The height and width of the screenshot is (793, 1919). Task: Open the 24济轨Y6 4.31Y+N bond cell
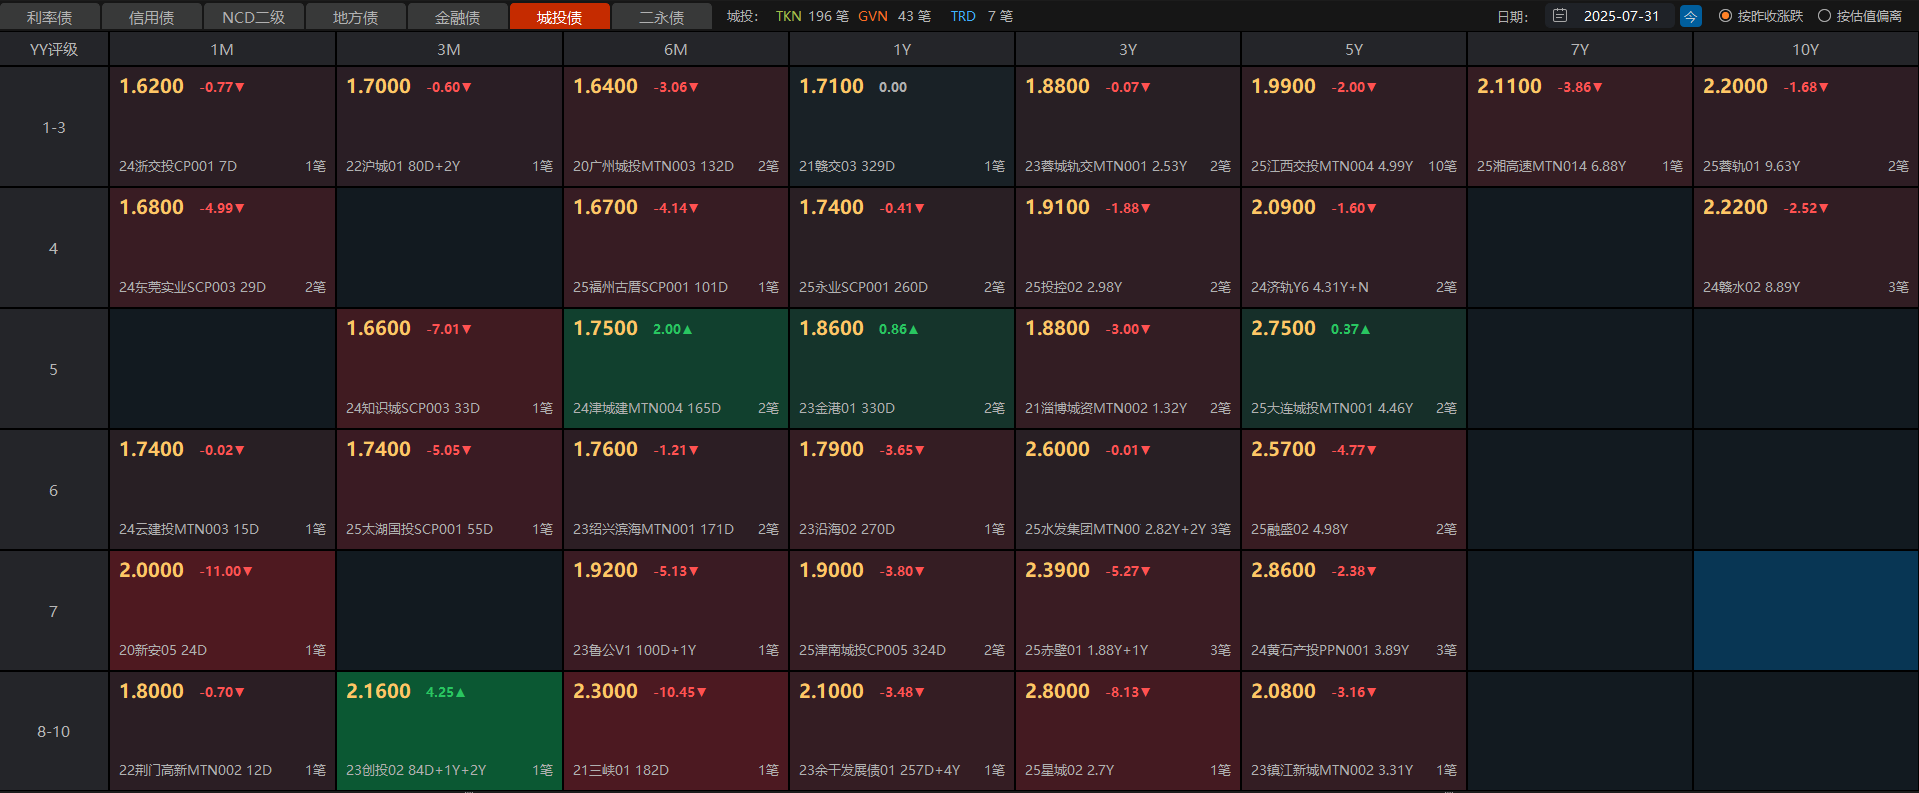[1354, 248]
